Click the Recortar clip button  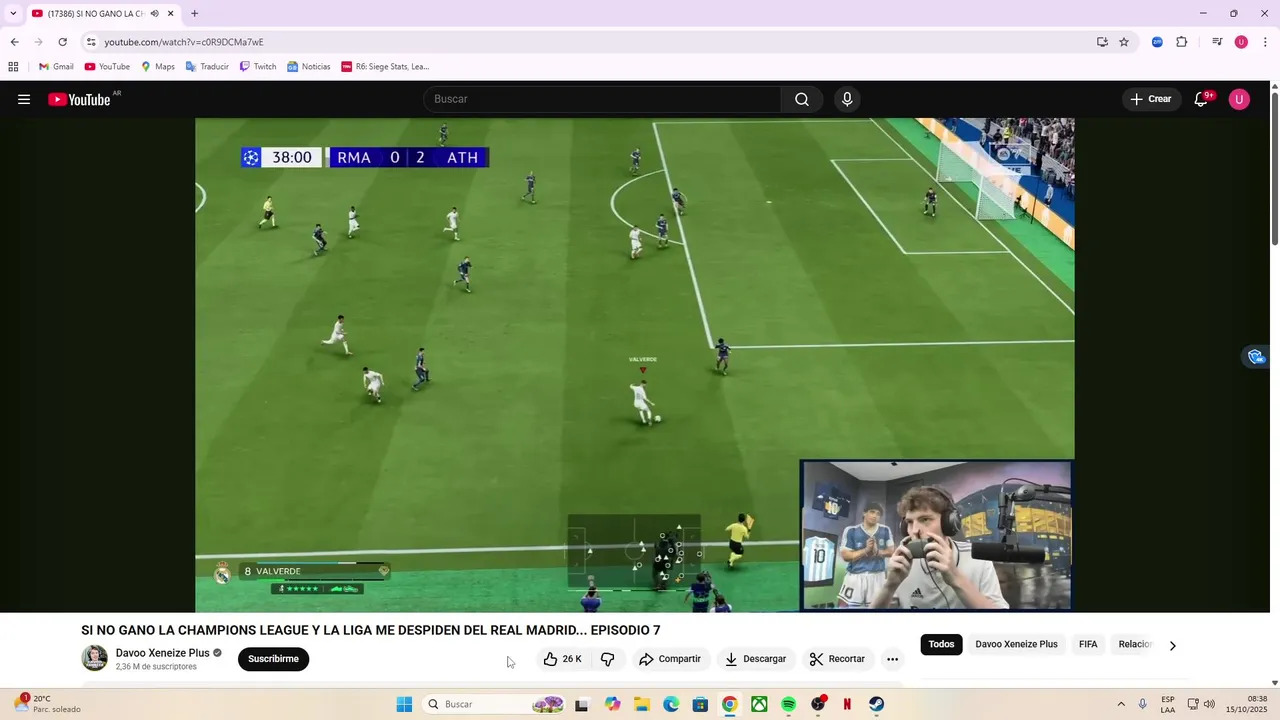pos(837,659)
